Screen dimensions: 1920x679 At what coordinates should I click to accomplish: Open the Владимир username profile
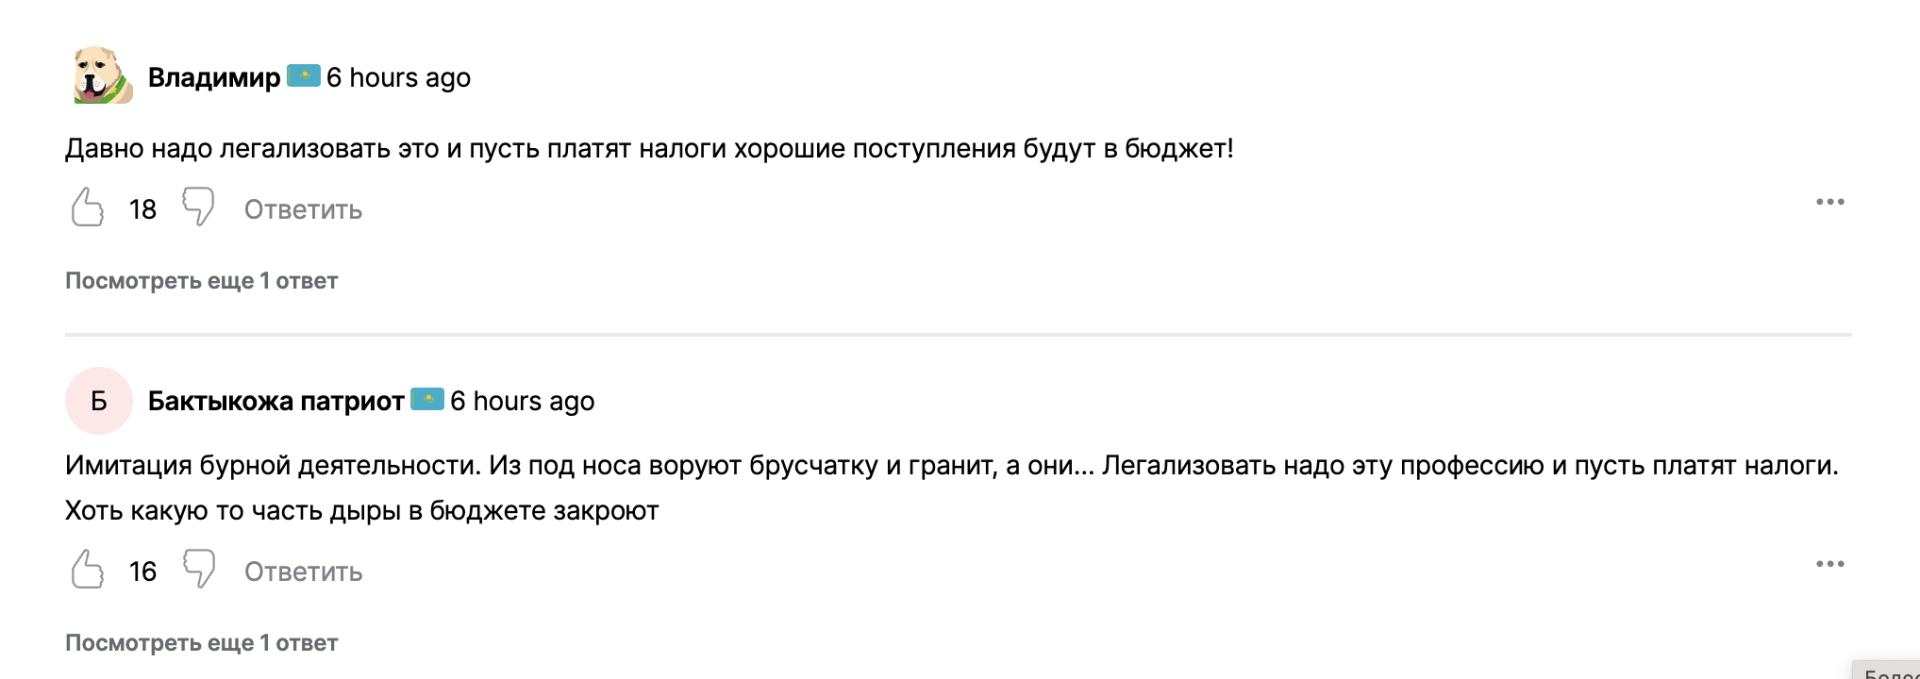[x=214, y=78]
